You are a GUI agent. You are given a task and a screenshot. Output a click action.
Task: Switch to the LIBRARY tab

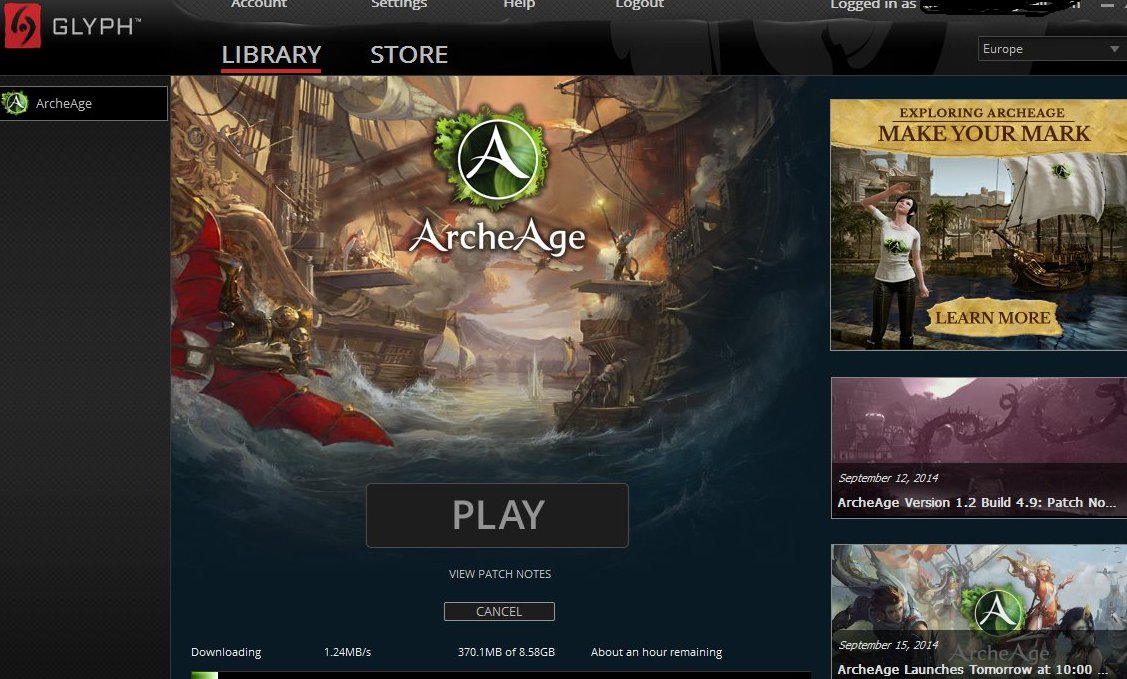tap(271, 55)
